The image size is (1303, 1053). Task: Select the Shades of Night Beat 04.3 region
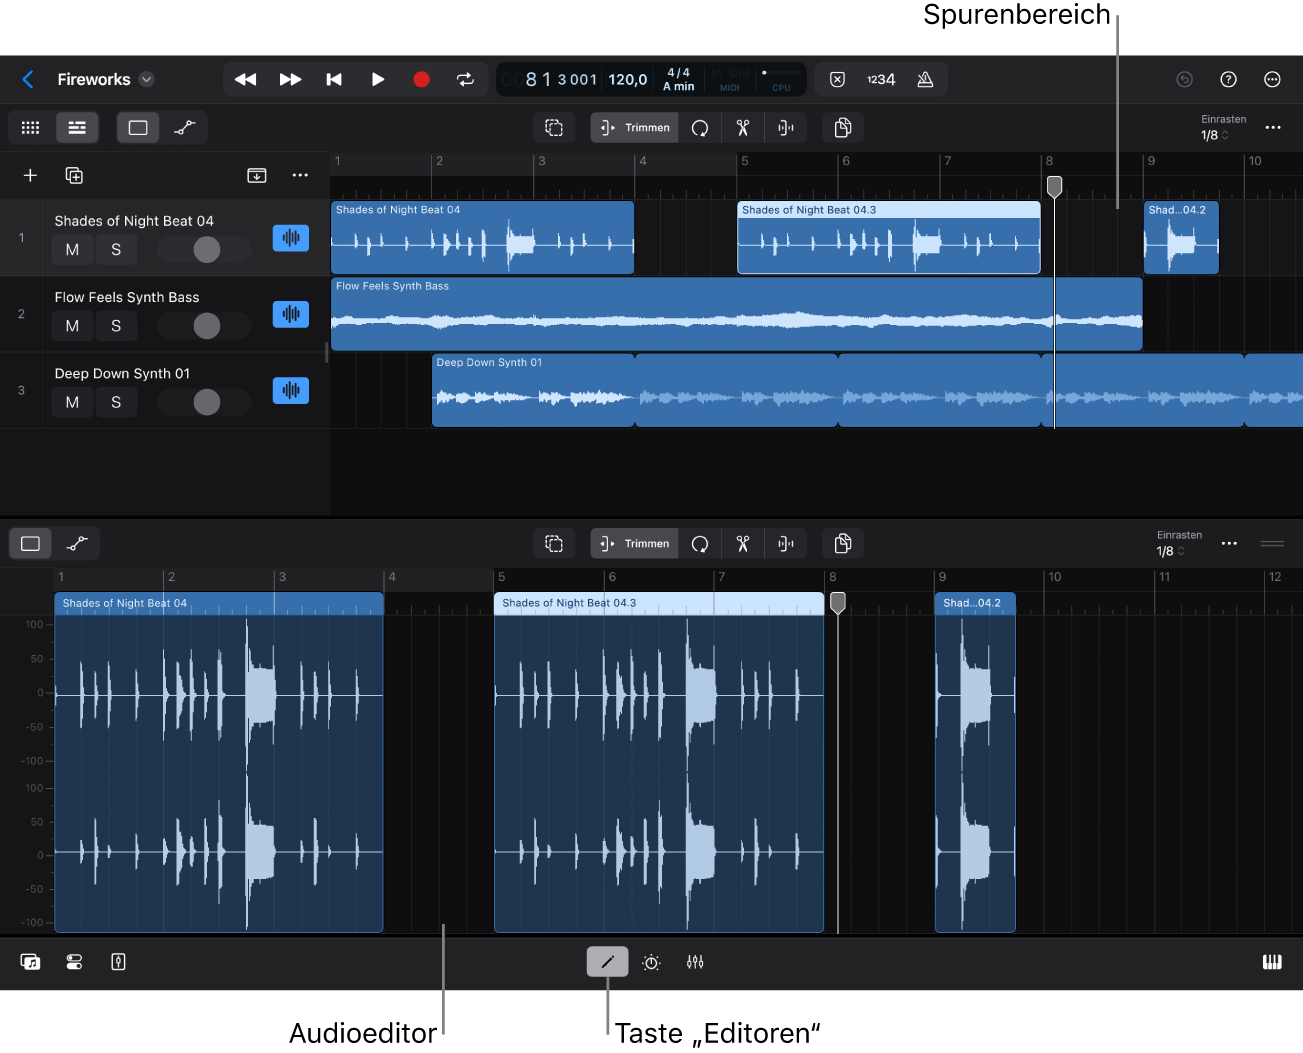[888, 237]
